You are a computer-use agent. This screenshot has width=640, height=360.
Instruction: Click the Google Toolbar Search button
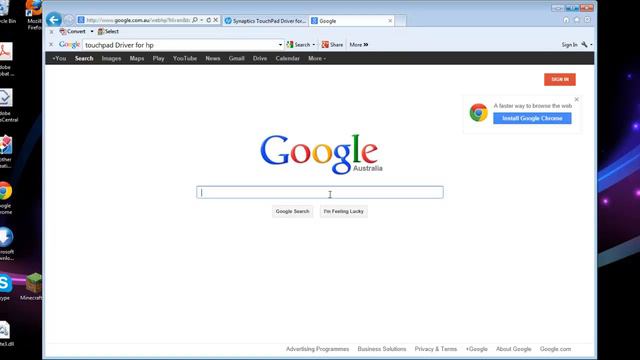(298, 45)
